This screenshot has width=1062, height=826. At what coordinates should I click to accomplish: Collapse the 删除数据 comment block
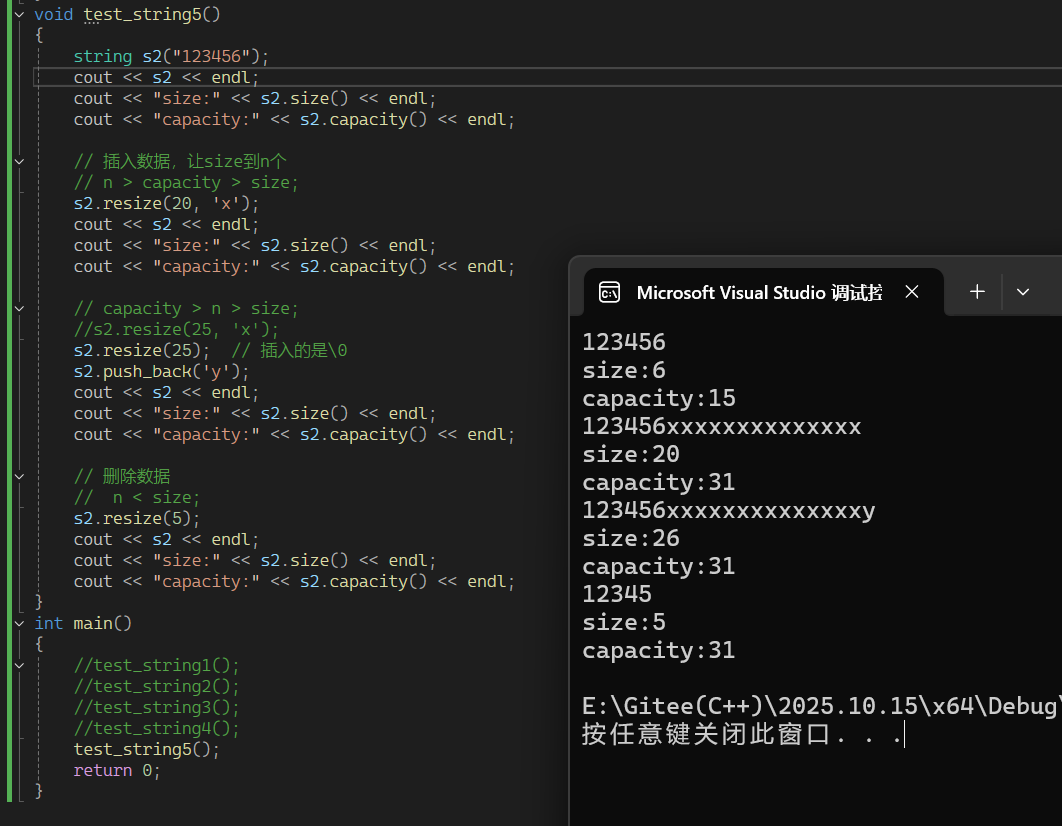19,476
